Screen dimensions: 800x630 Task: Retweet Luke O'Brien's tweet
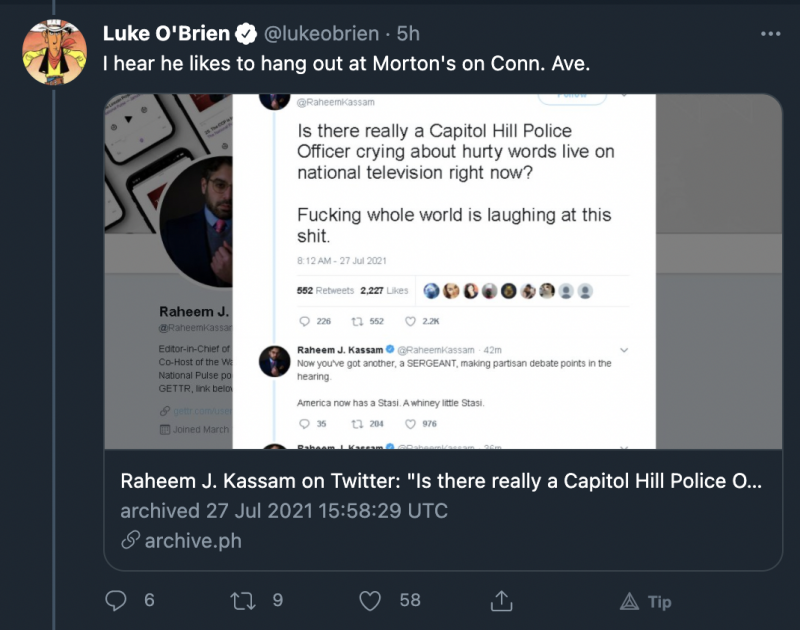(x=243, y=600)
